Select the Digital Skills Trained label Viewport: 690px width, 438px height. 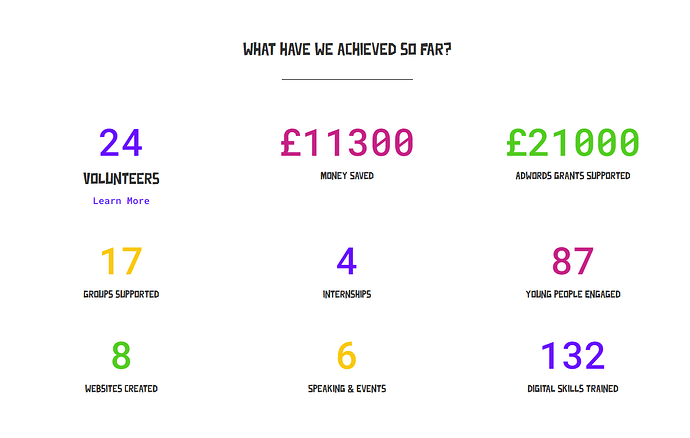point(573,389)
